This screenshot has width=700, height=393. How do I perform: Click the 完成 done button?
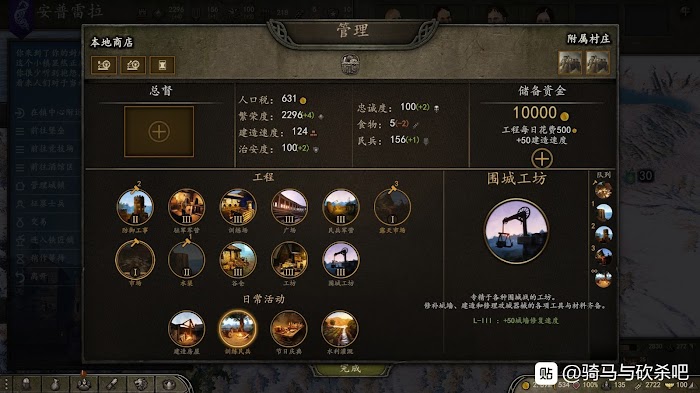(x=350, y=369)
